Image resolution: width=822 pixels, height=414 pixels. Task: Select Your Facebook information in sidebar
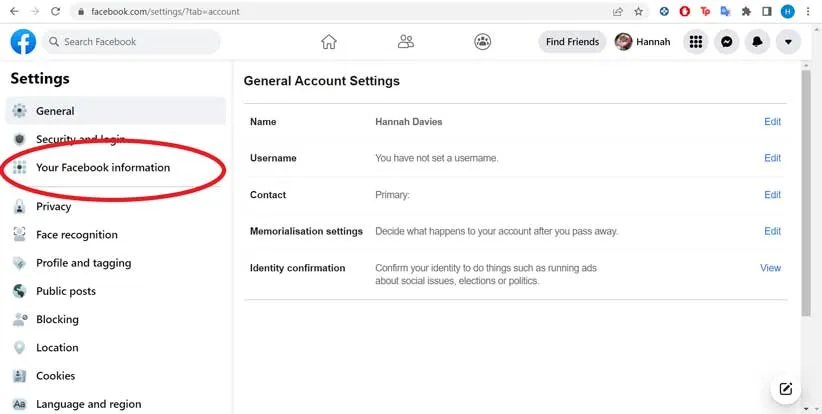pyautogui.click(x=103, y=168)
